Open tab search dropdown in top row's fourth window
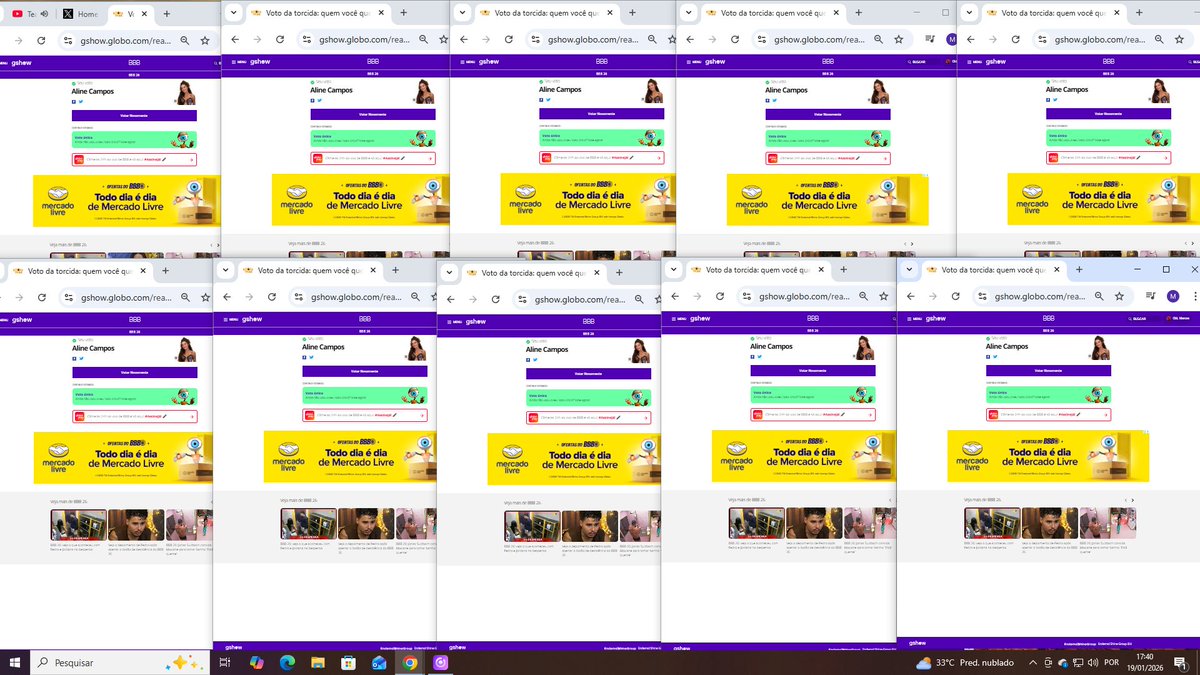1200x675 pixels. click(689, 13)
